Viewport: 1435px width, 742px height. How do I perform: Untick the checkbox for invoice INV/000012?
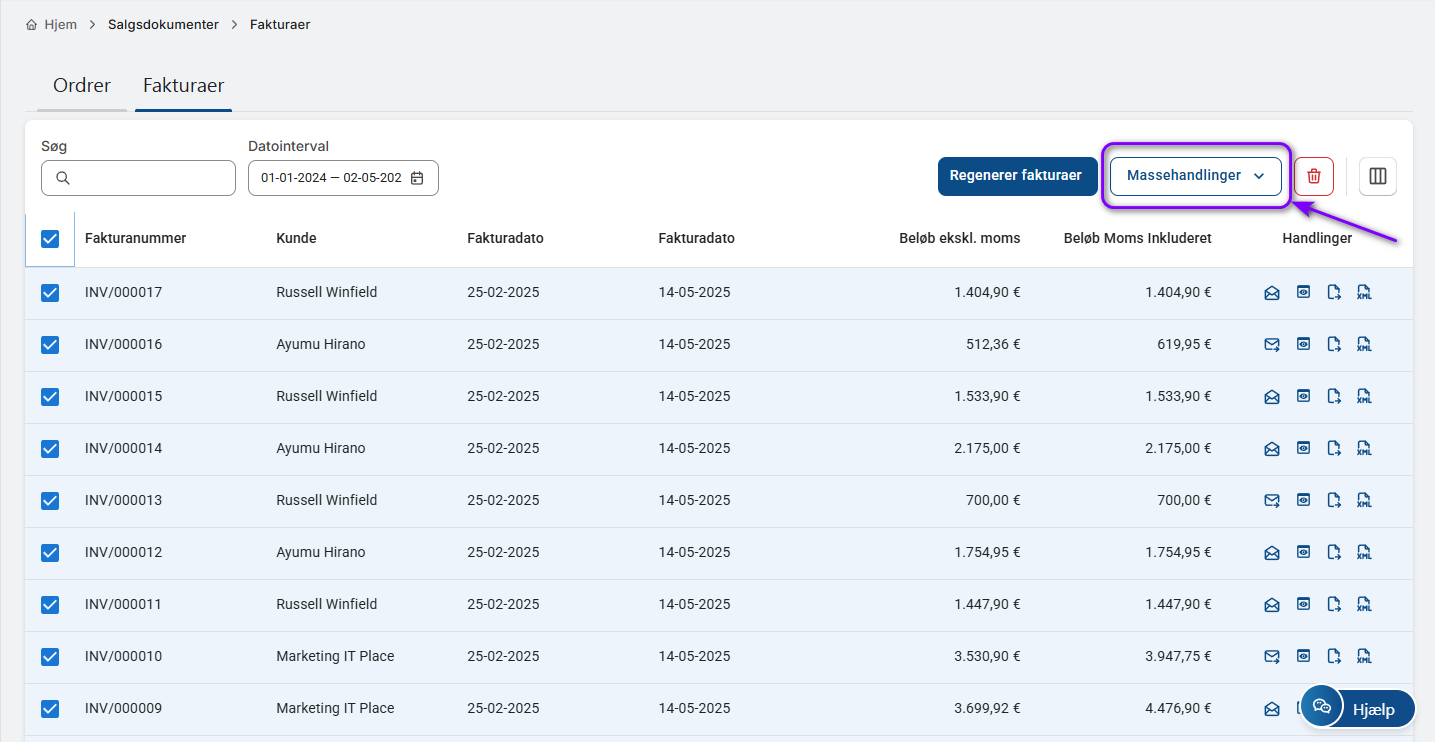click(x=50, y=553)
